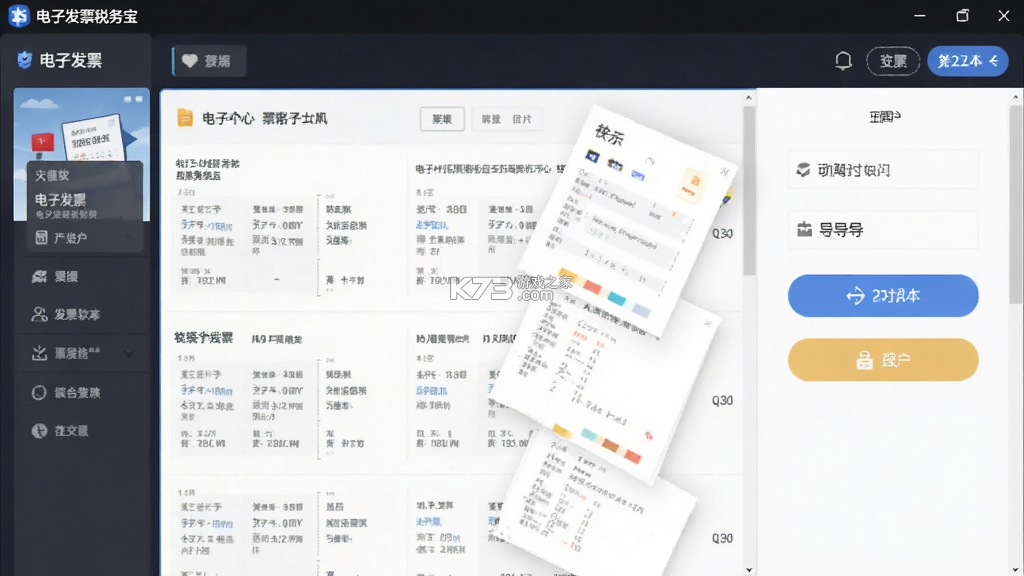This screenshot has height=576, width=1024.
Task: Click the orange document badge in the top popup card
Action: pos(692,185)
